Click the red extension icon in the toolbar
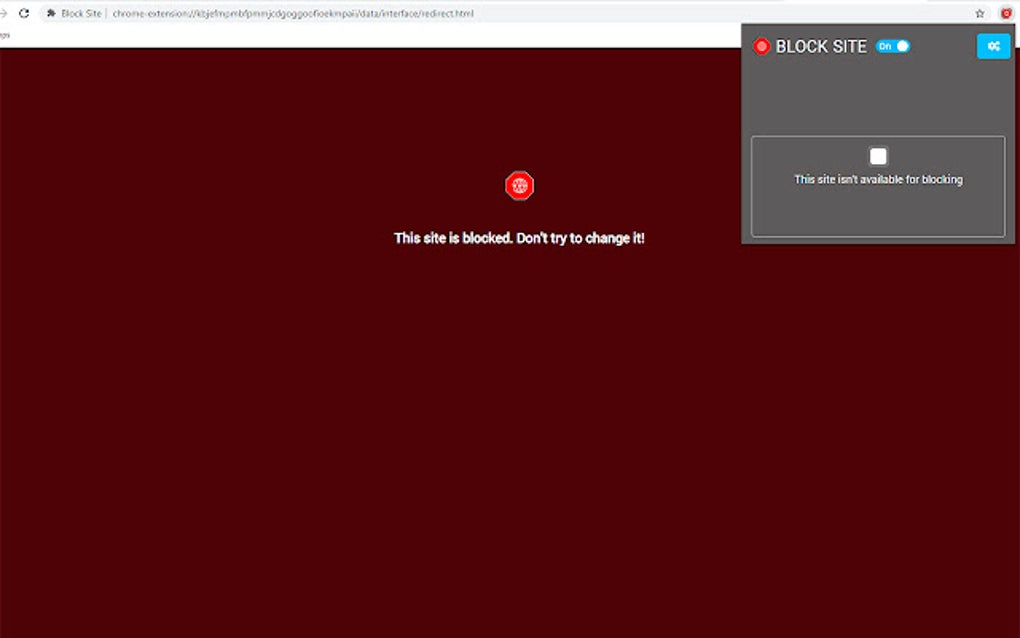Image resolution: width=1020 pixels, height=638 pixels. click(1007, 13)
